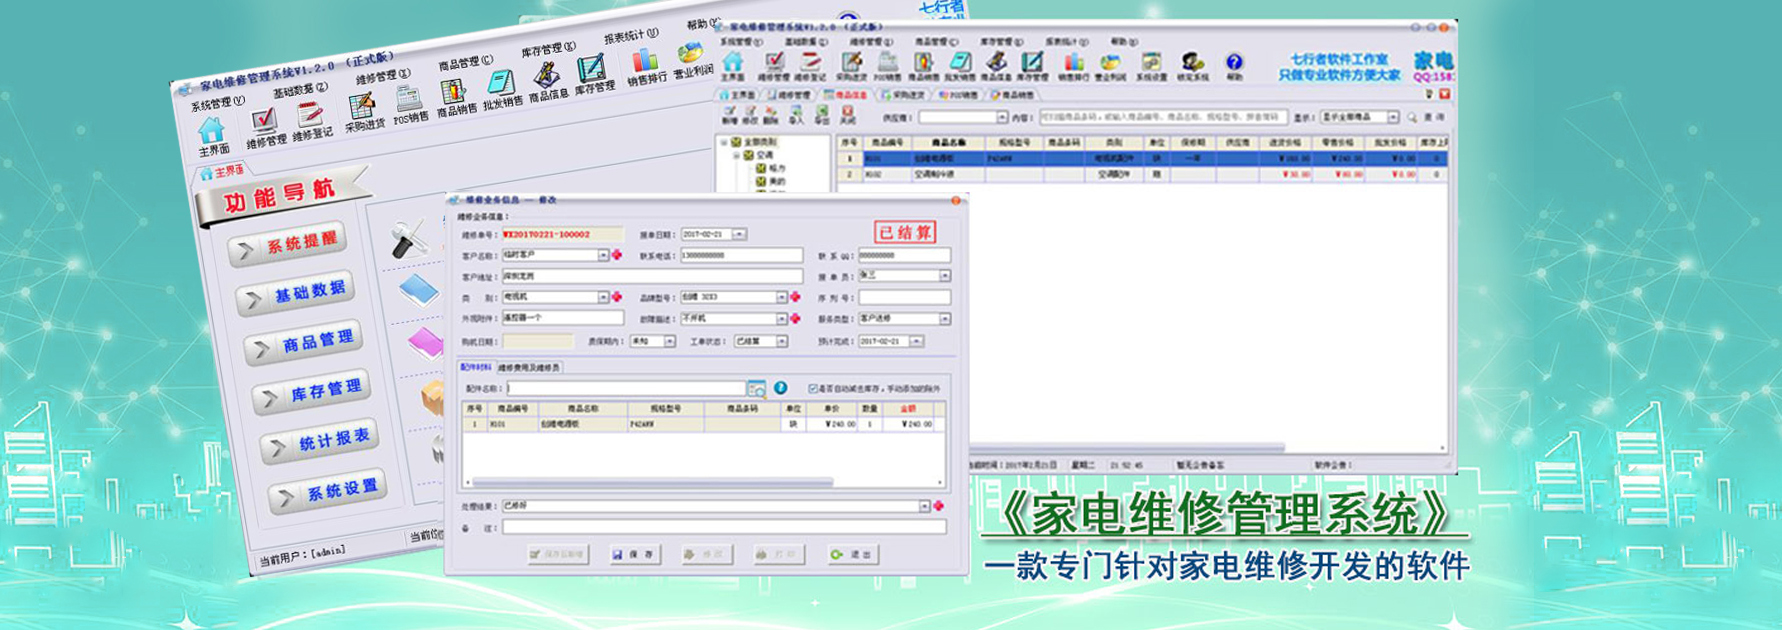Click the 导出 icon in the product list sub-toolbar

pos(821,111)
